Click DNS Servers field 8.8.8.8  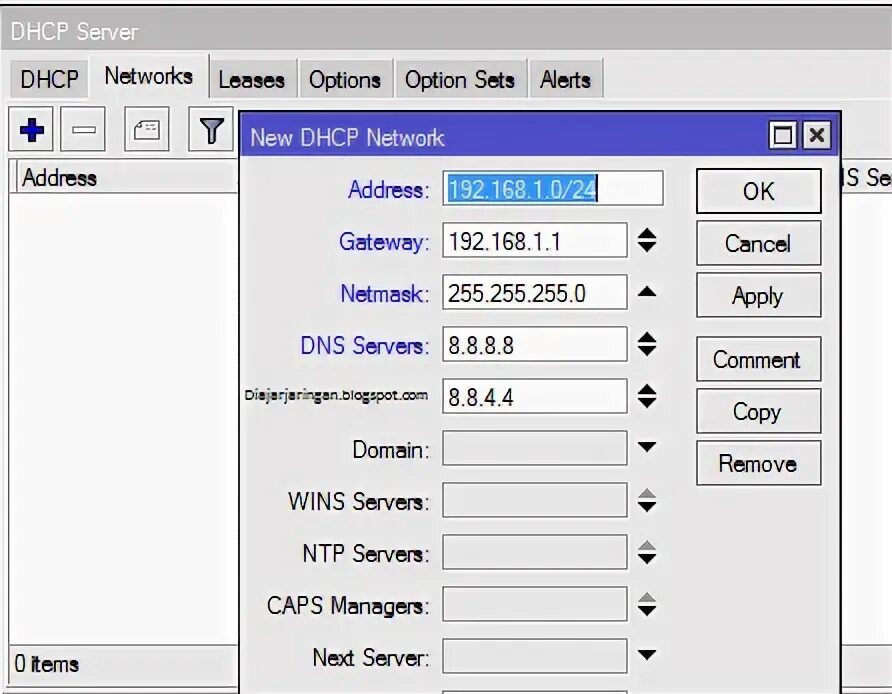(x=535, y=344)
